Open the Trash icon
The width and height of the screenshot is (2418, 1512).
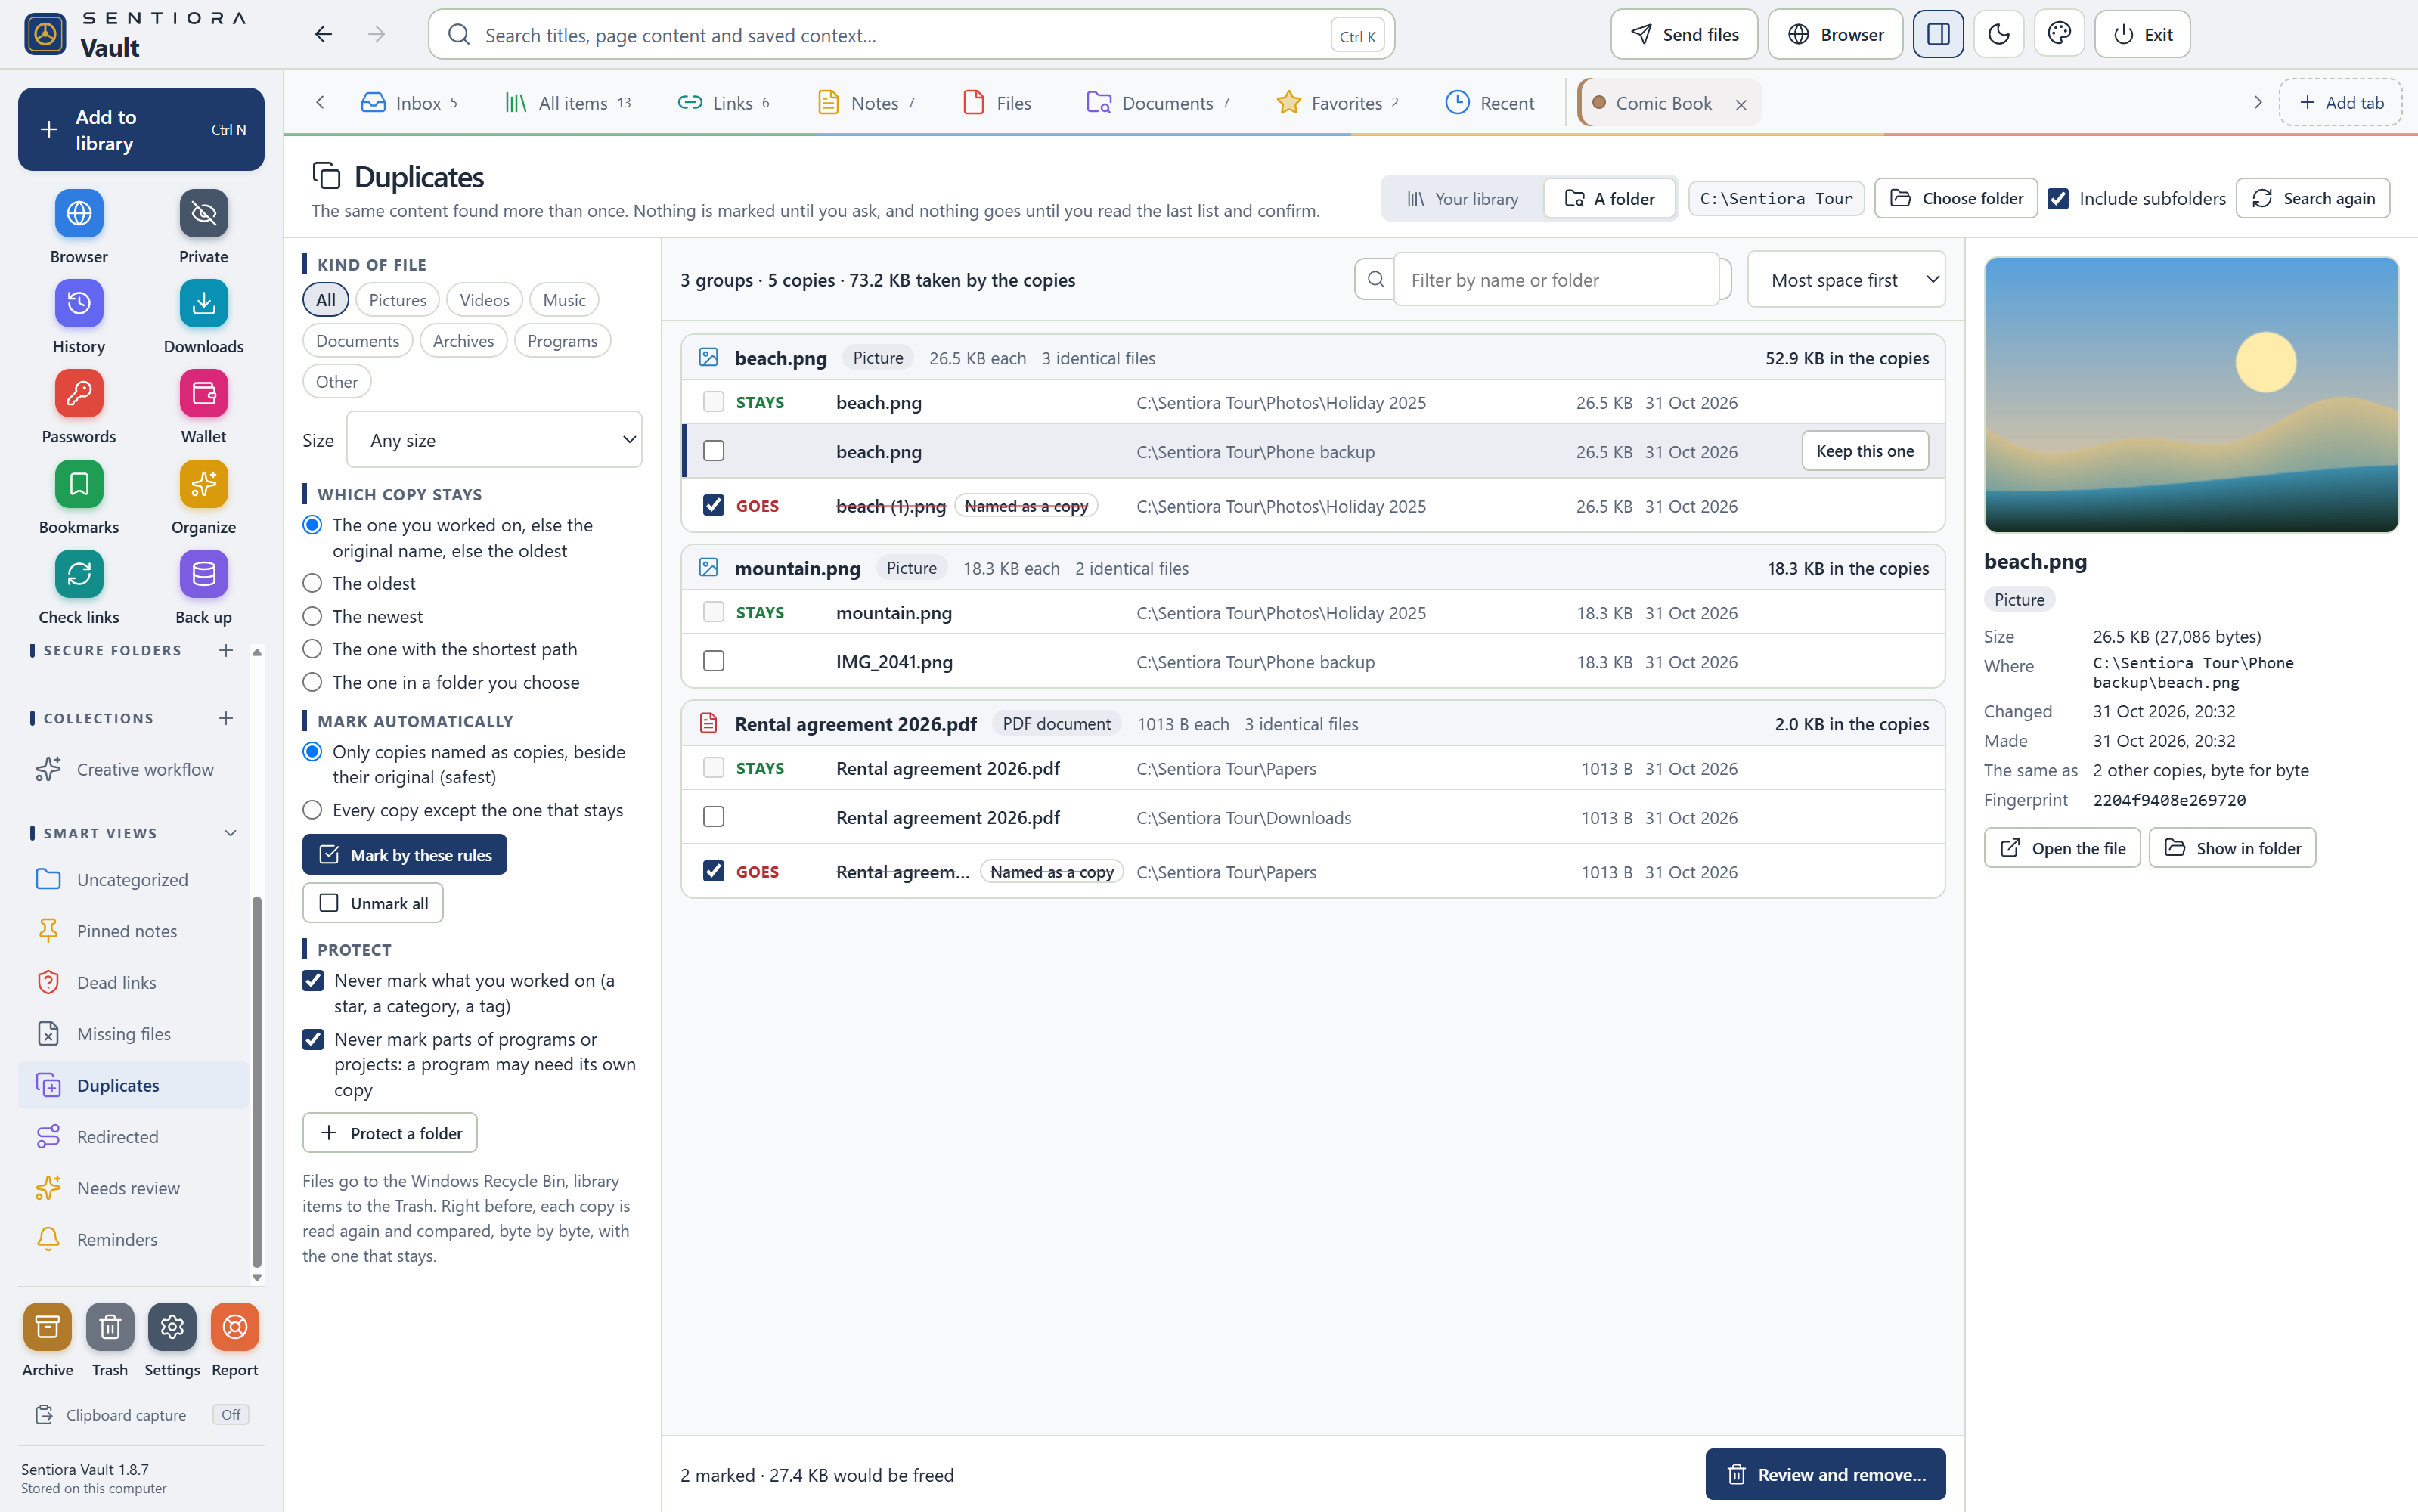(x=110, y=1327)
